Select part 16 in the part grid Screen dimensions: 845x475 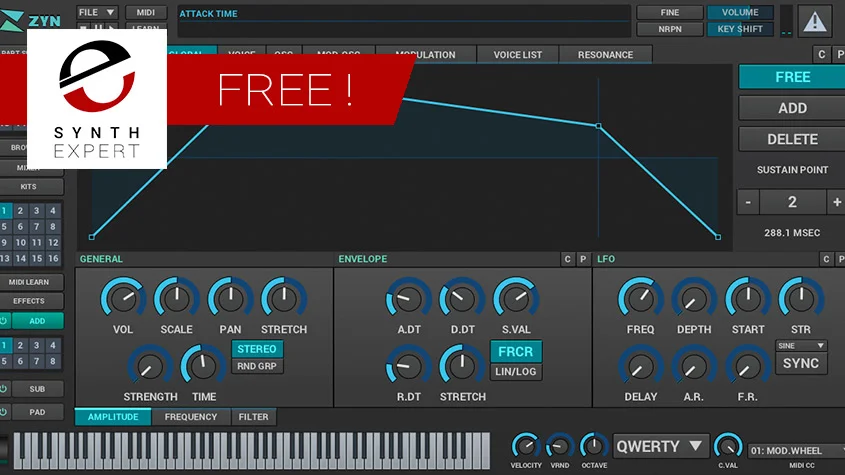point(53,258)
